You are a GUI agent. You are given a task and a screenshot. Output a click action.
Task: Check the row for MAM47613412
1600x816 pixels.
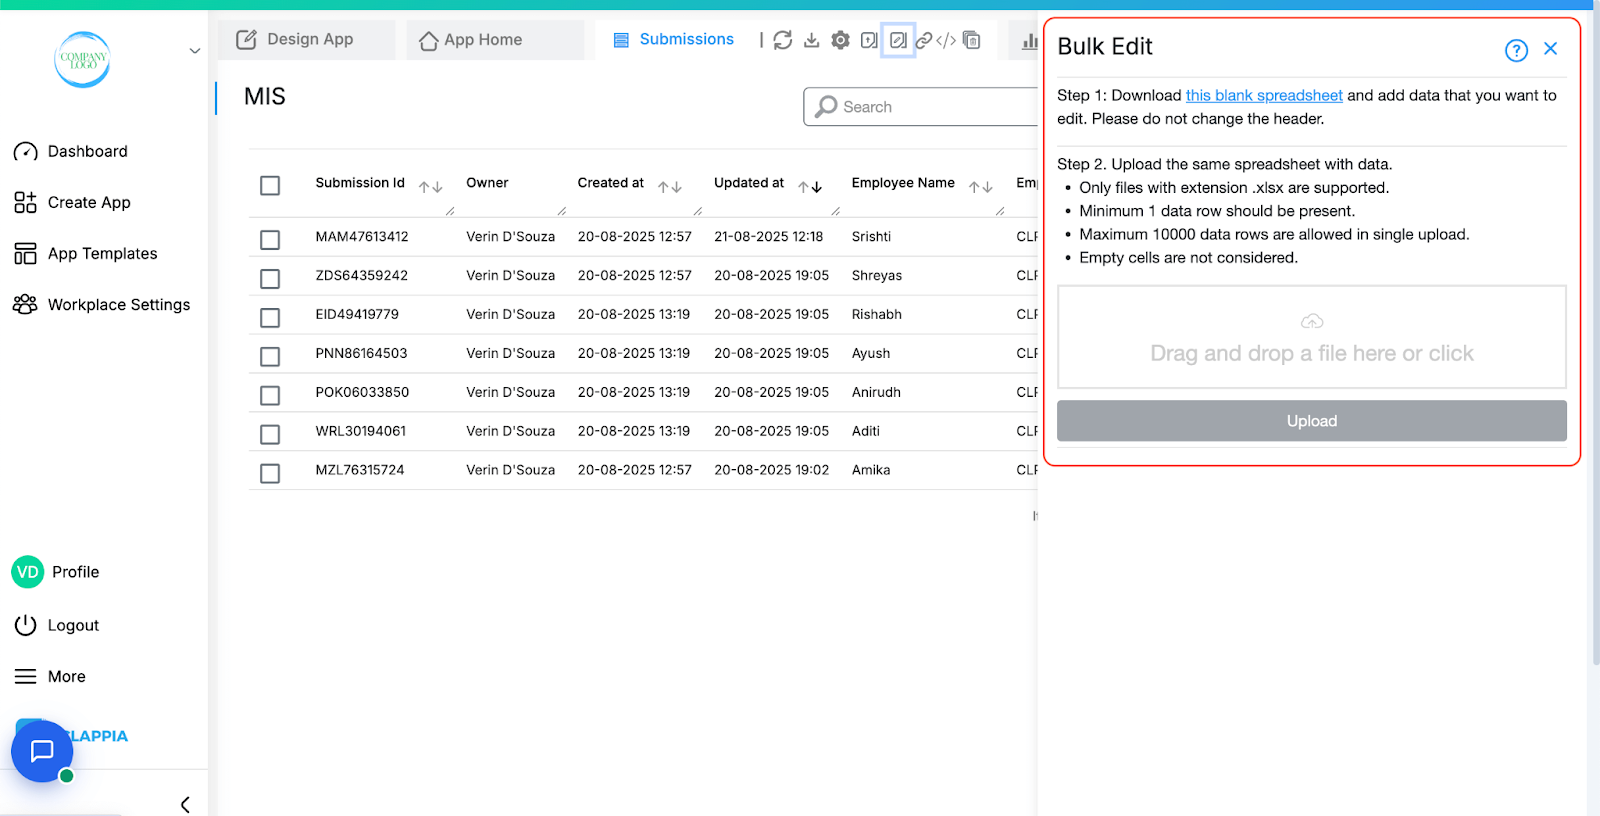[x=270, y=240]
